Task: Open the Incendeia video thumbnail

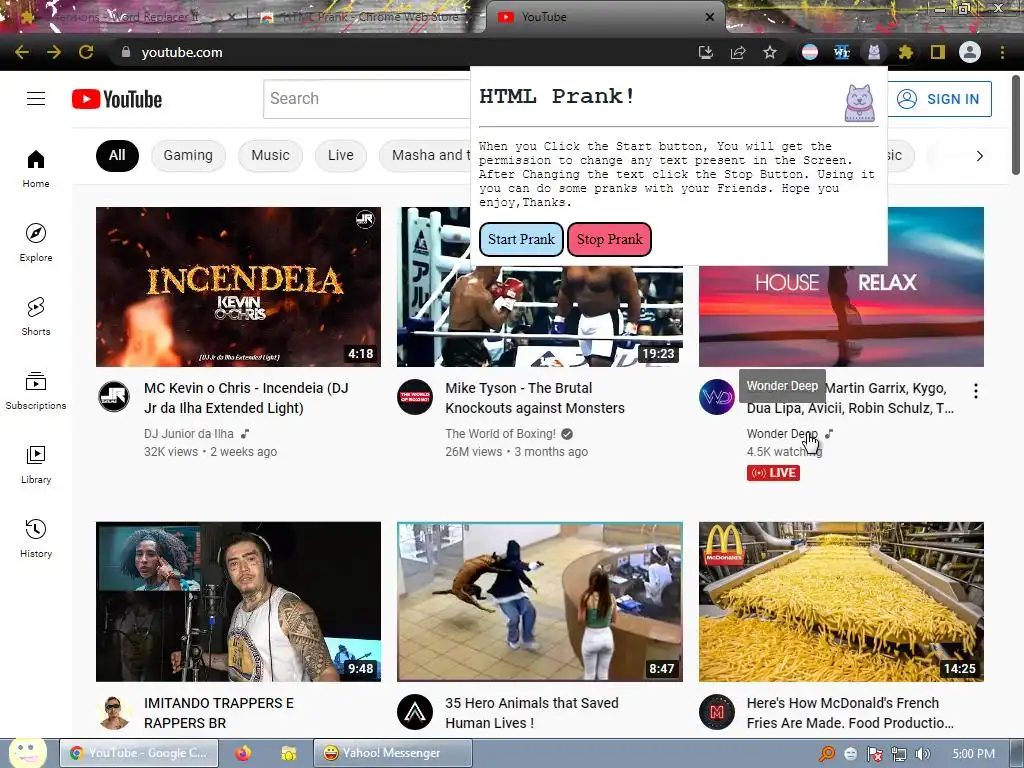Action: tap(238, 287)
